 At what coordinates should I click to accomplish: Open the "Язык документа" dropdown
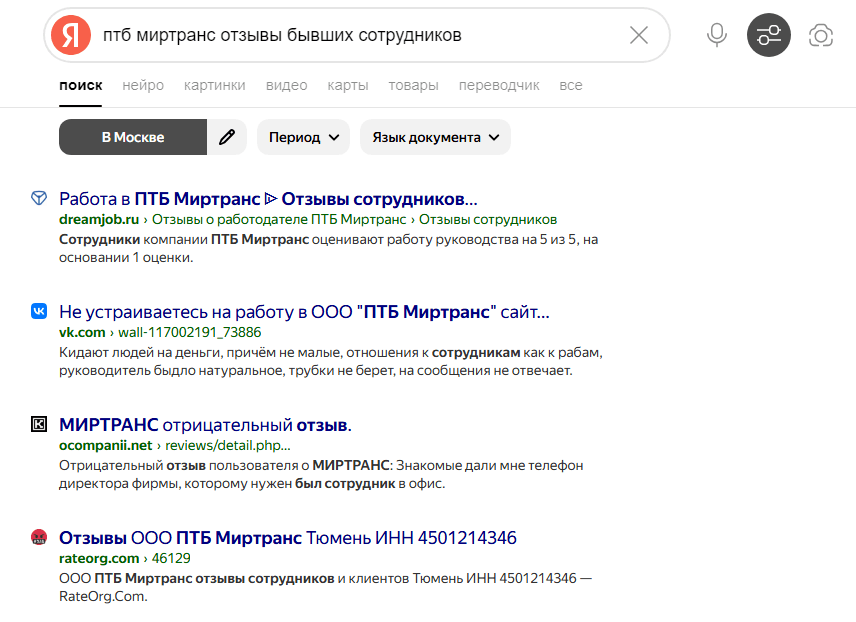[435, 137]
